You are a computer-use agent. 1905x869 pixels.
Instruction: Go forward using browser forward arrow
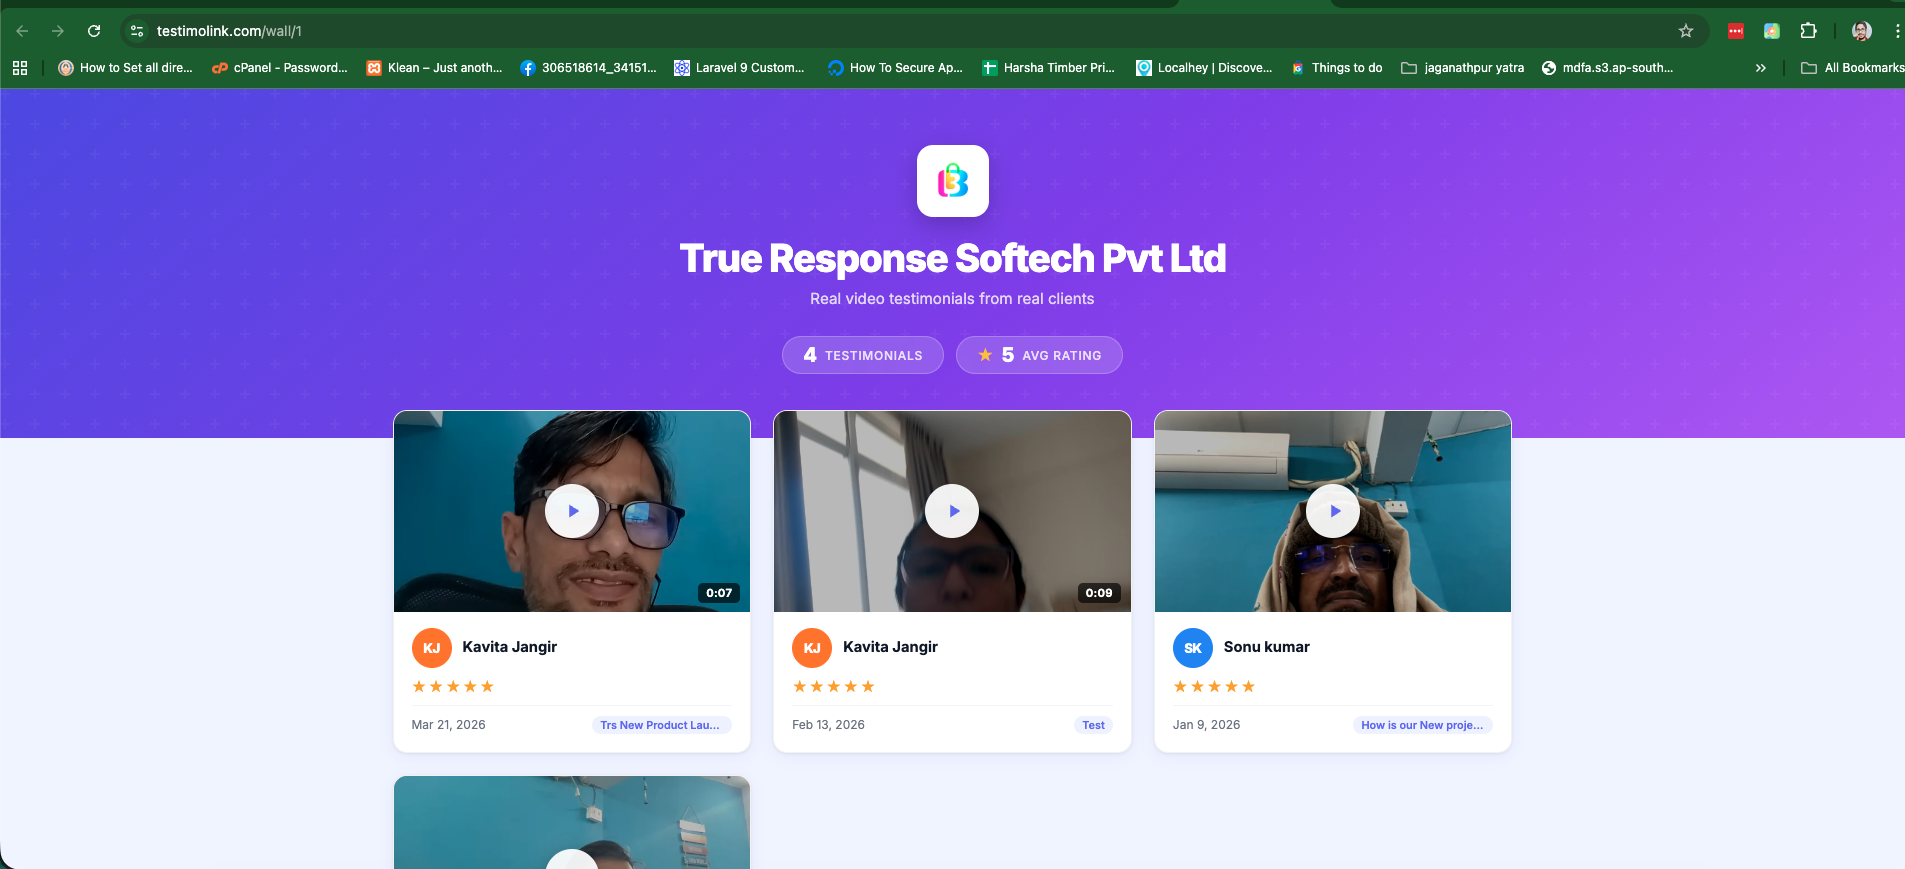58,31
